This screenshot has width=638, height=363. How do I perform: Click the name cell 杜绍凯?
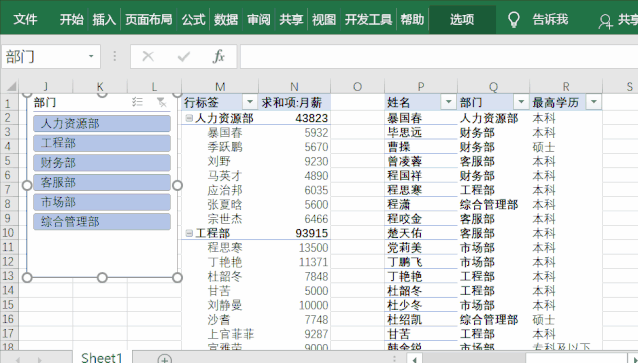click(x=421, y=319)
